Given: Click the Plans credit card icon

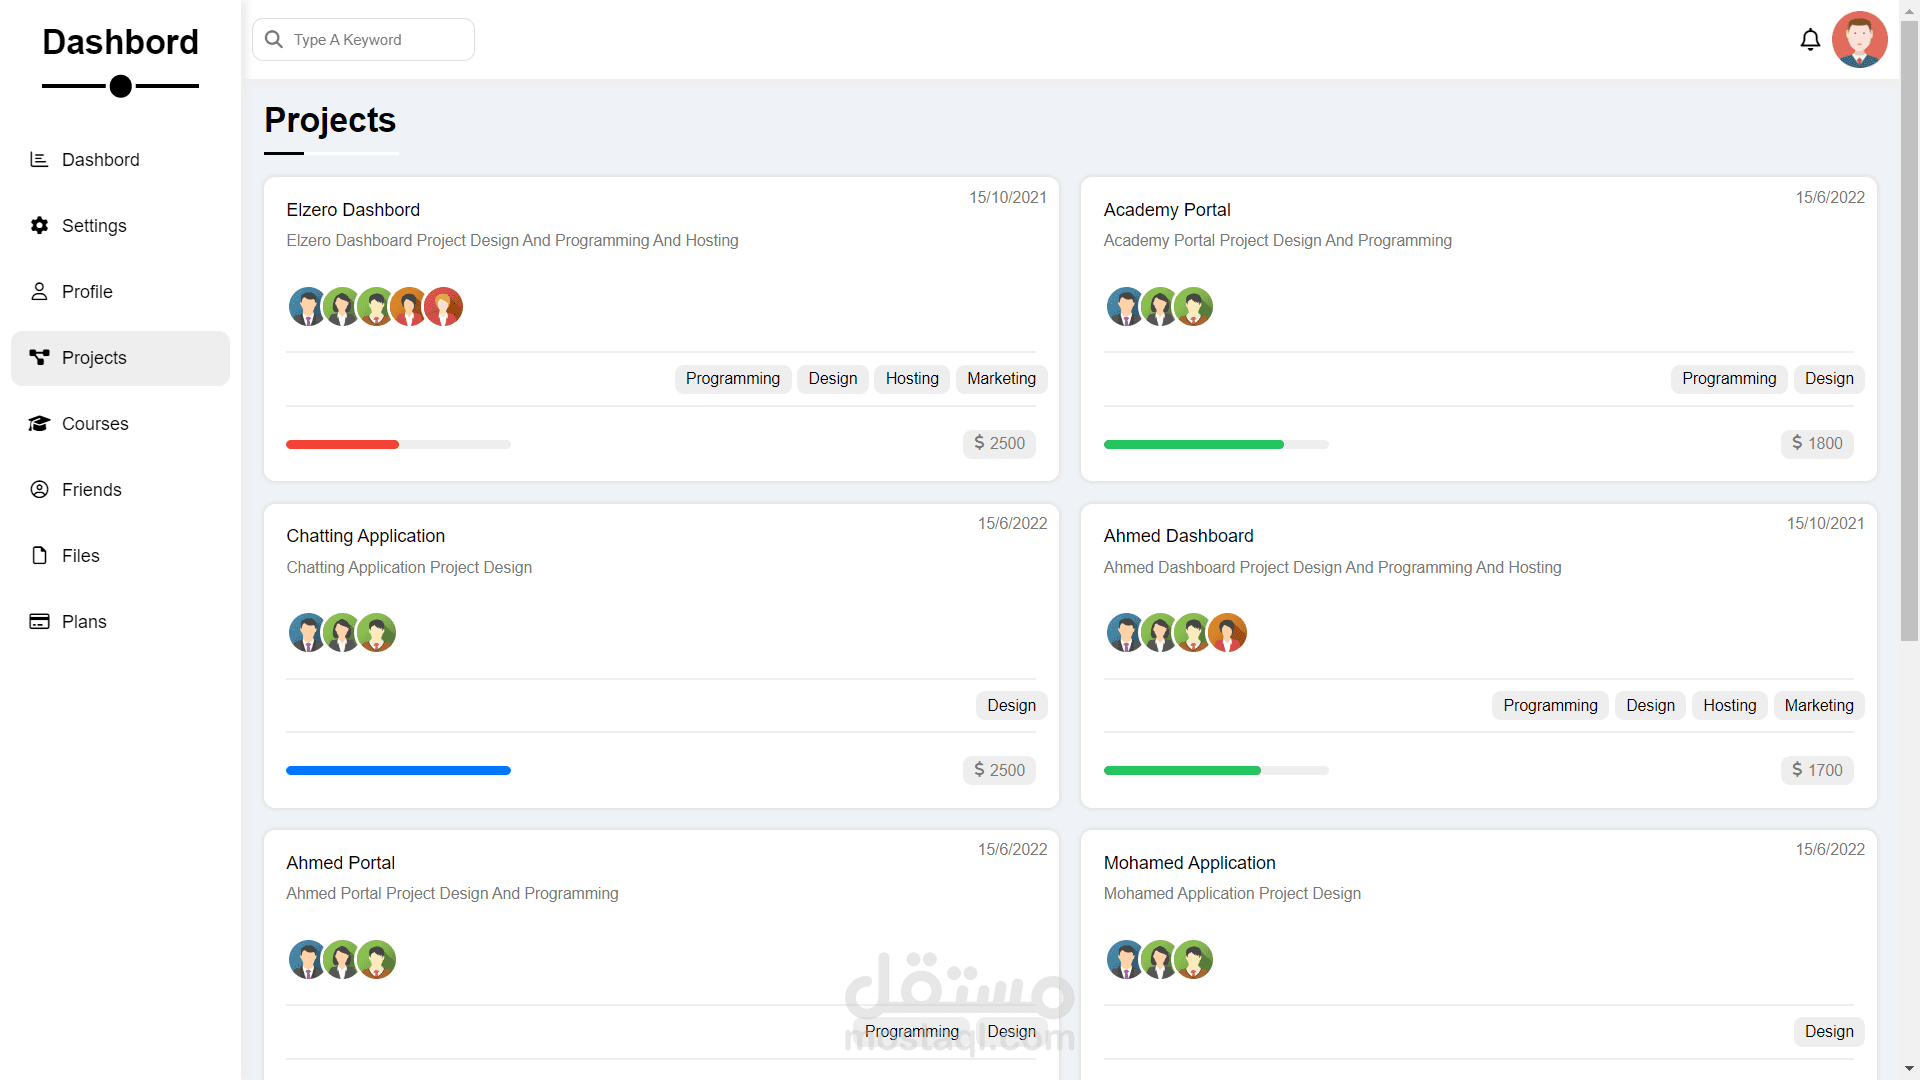Looking at the screenshot, I should pyautogui.click(x=39, y=622).
